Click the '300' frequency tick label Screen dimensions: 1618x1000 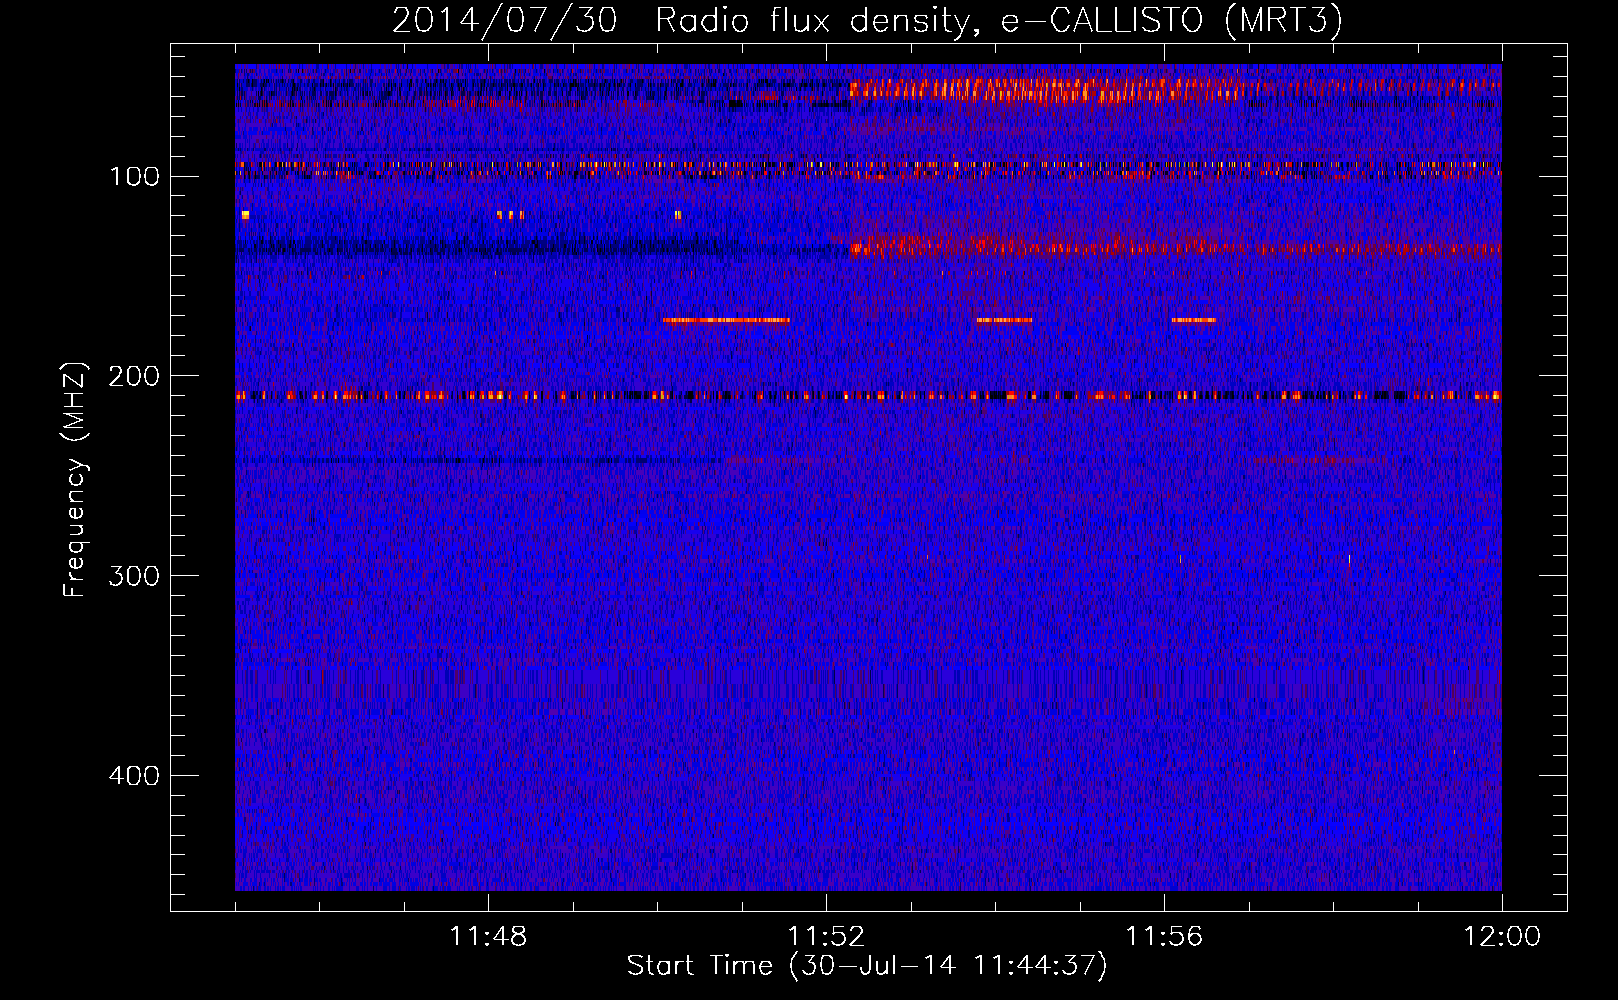(x=134, y=577)
